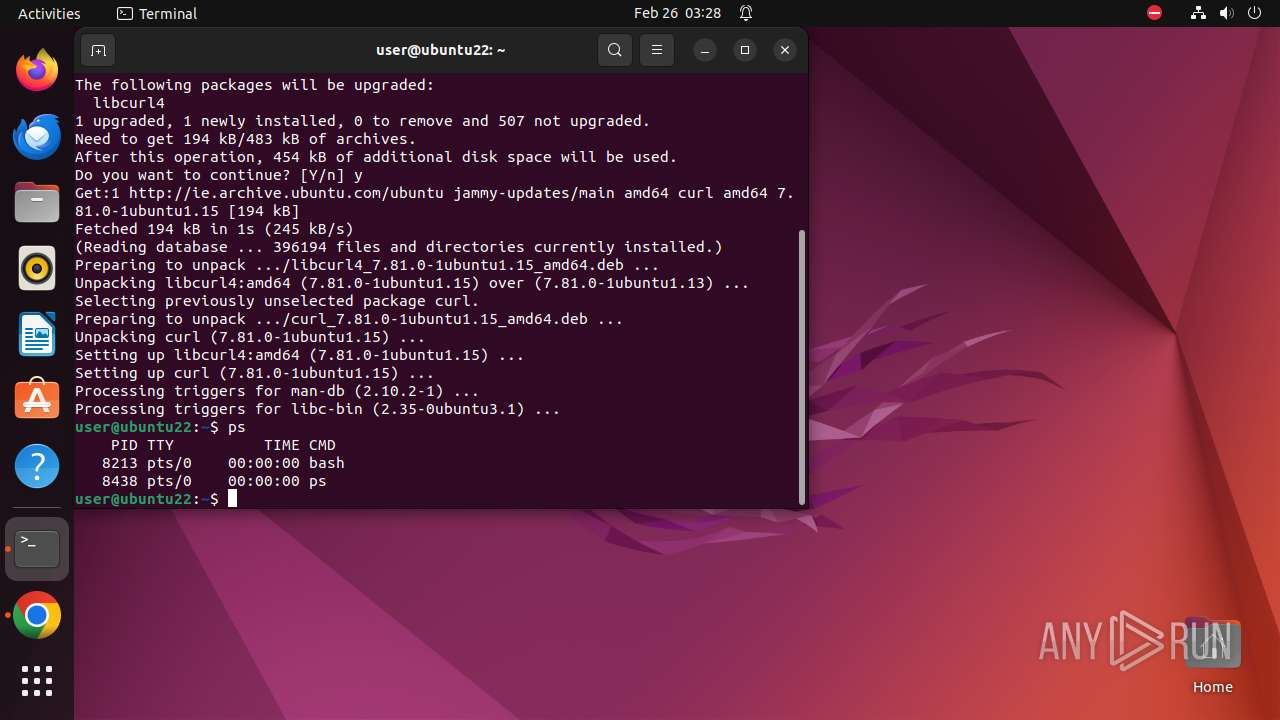Click the 'Selecting previously unselected package curl' line
This screenshot has width=1280, height=720.
(277, 301)
